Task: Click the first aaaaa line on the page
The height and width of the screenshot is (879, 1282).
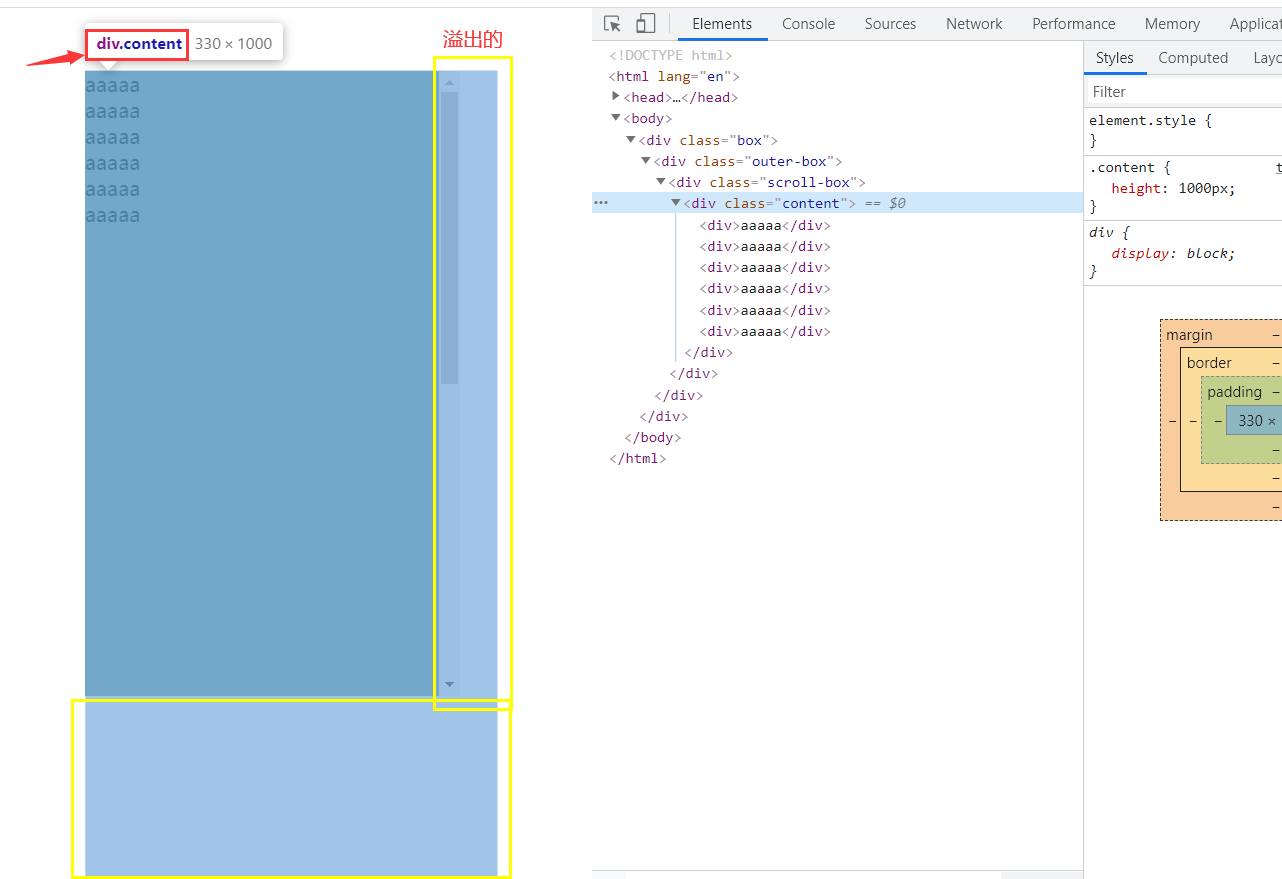Action: (x=112, y=86)
